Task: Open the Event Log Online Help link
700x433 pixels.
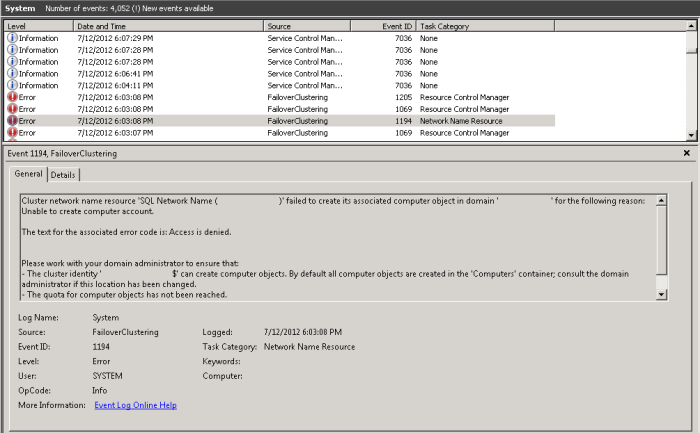Action: (x=135, y=405)
